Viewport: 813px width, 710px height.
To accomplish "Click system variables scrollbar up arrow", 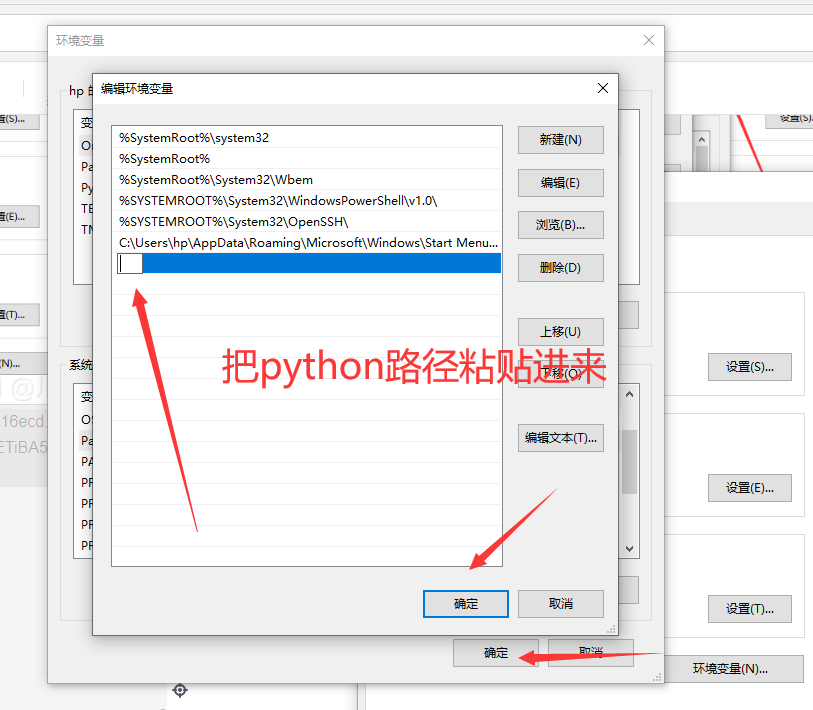I will (629, 395).
